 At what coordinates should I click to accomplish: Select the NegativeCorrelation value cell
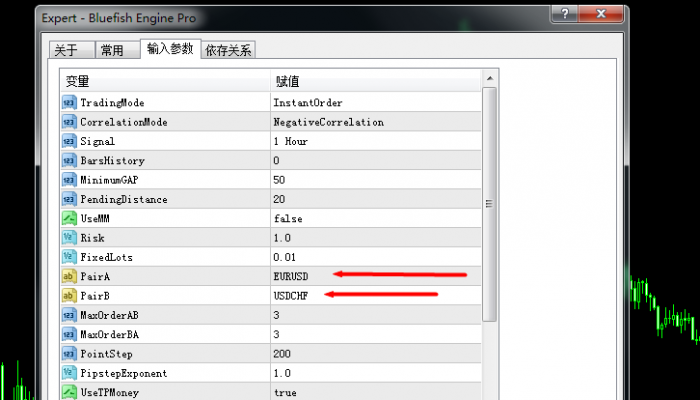(x=376, y=122)
